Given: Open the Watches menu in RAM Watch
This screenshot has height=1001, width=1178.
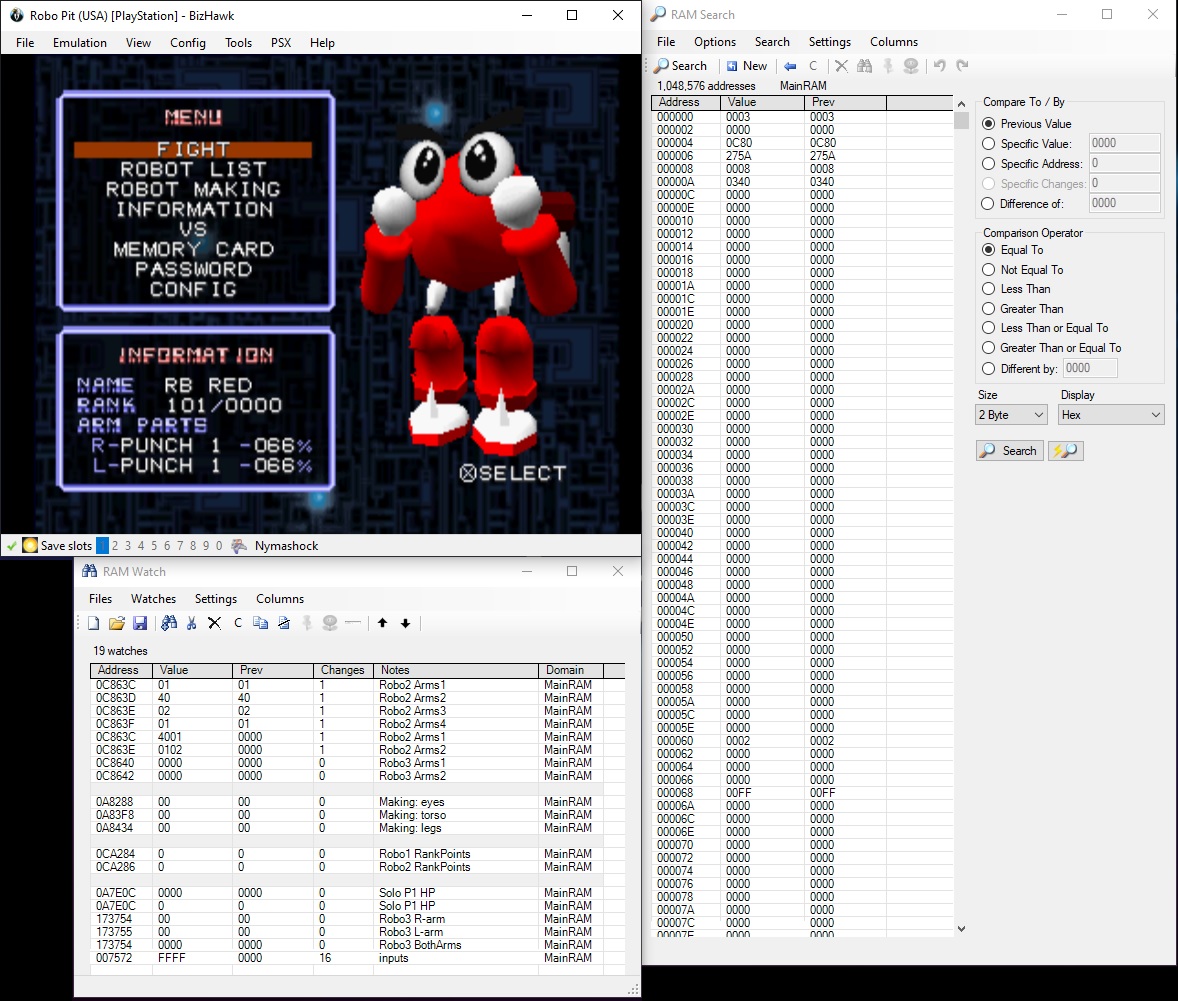Looking at the screenshot, I should (153, 599).
